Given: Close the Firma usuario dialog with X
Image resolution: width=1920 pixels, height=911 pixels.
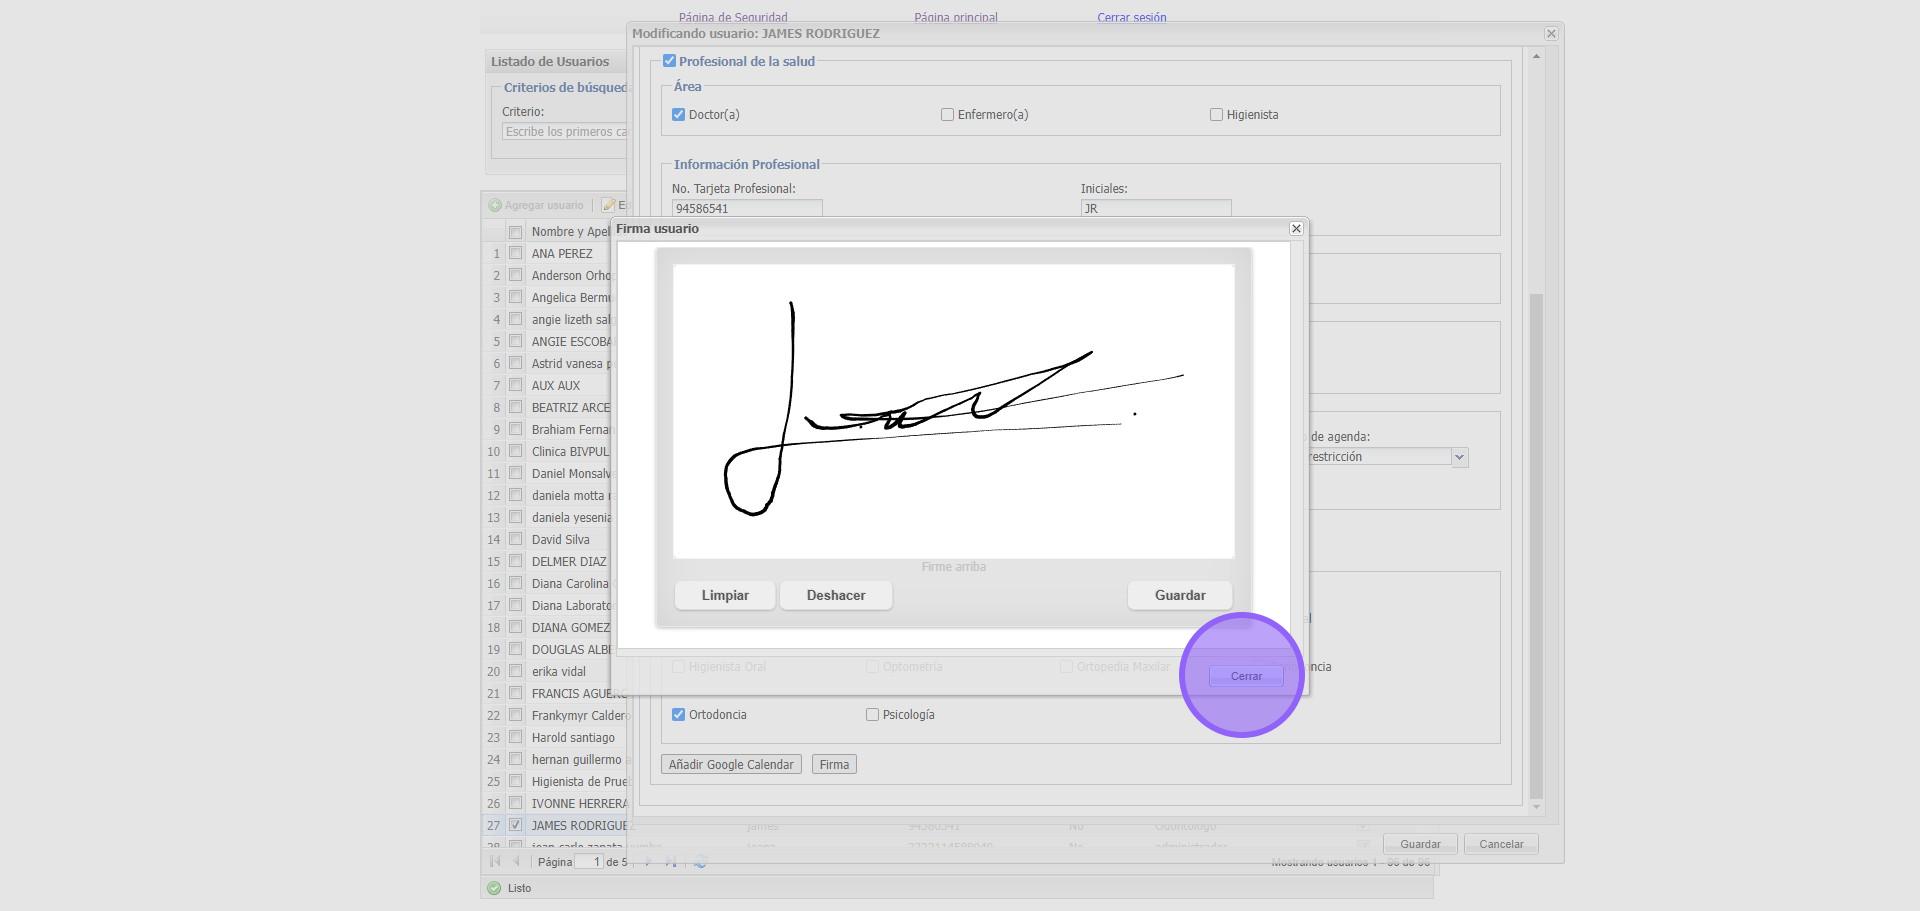Looking at the screenshot, I should tap(1296, 229).
